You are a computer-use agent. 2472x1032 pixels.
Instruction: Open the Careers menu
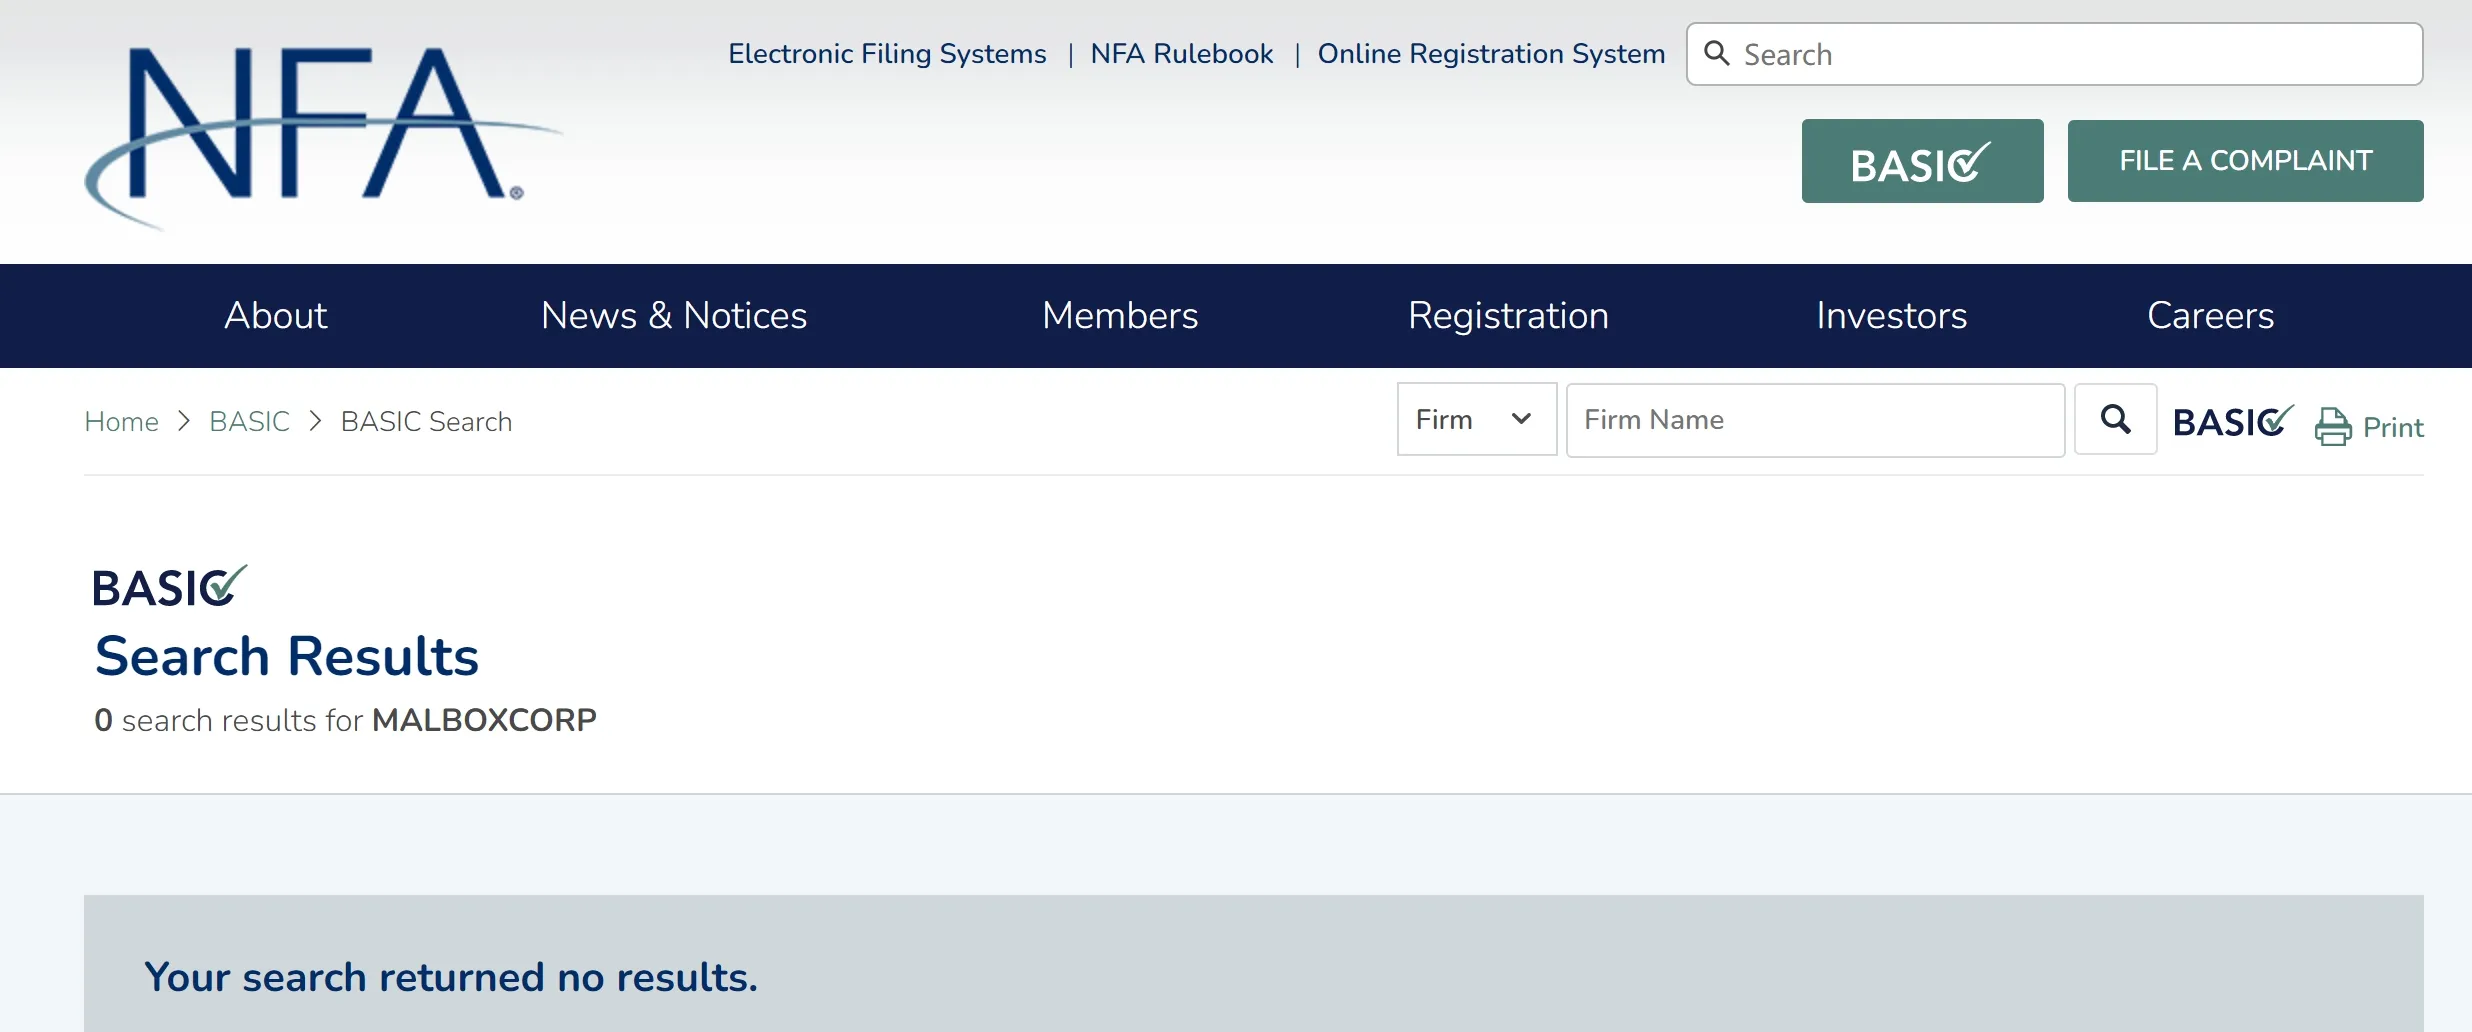pos(2211,316)
